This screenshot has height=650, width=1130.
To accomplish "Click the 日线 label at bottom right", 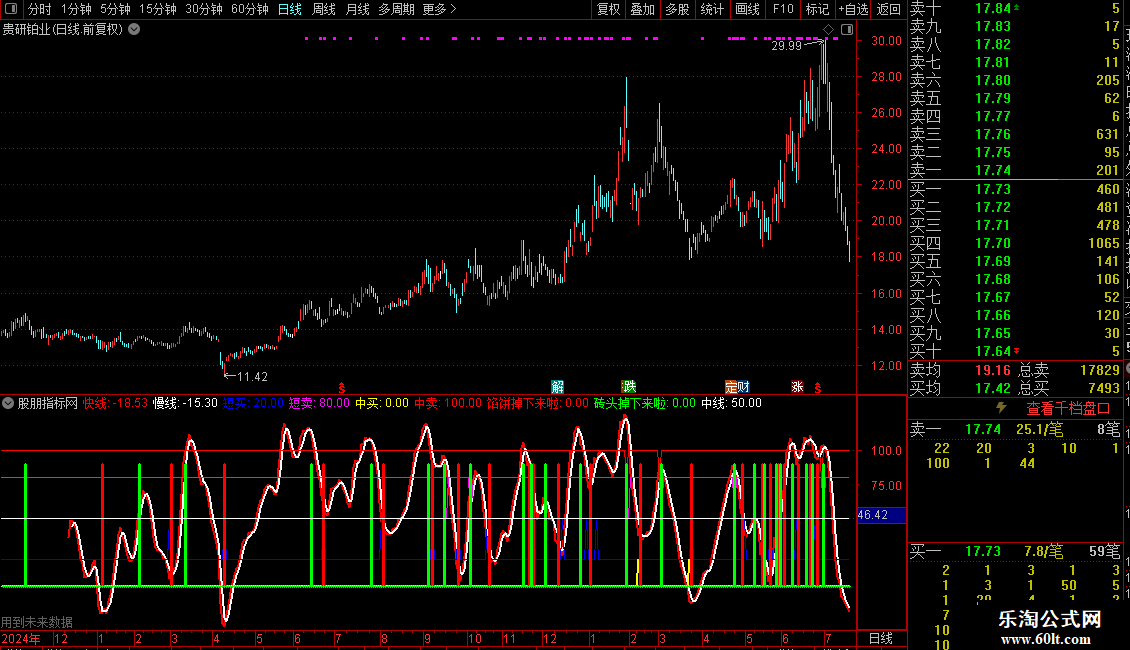I will pos(881,638).
